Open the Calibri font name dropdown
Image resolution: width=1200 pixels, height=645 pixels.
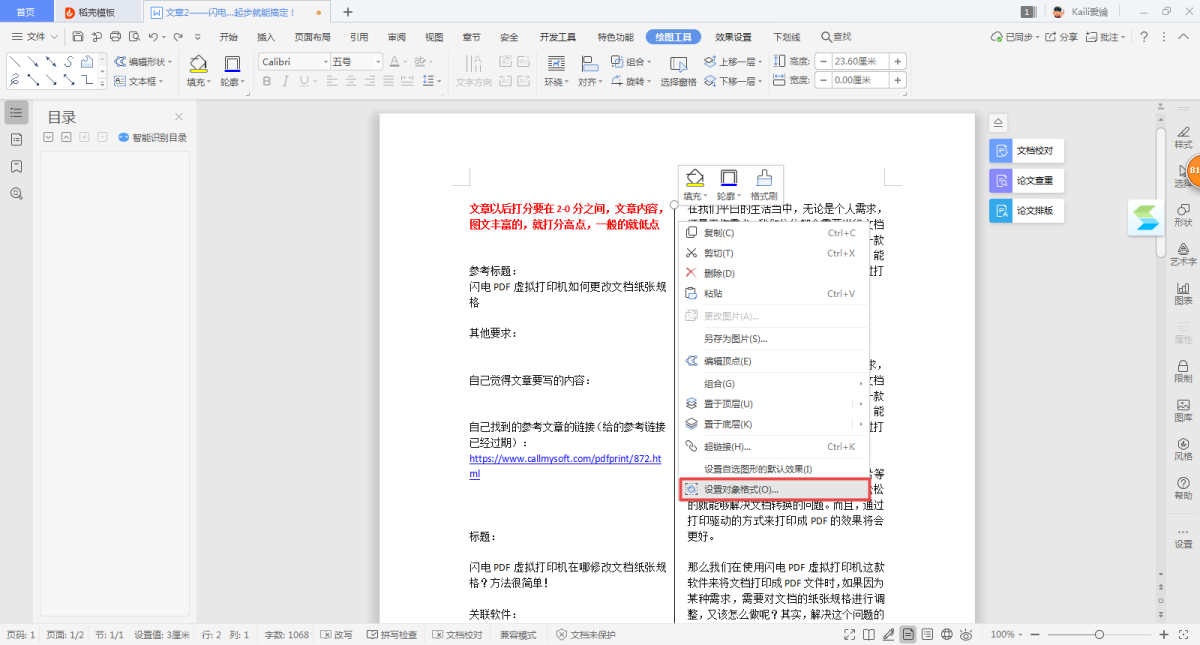click(325, 62)
